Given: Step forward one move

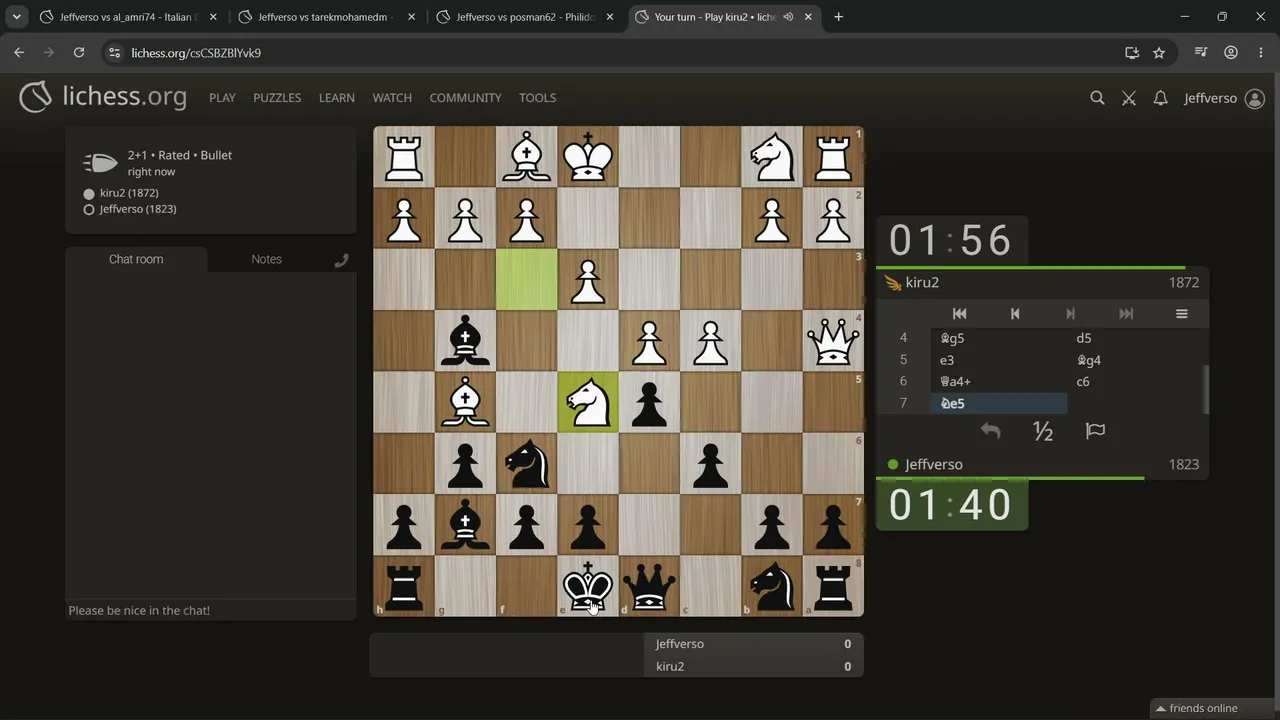Looking at the screenshot, I should click(1070, 314).
